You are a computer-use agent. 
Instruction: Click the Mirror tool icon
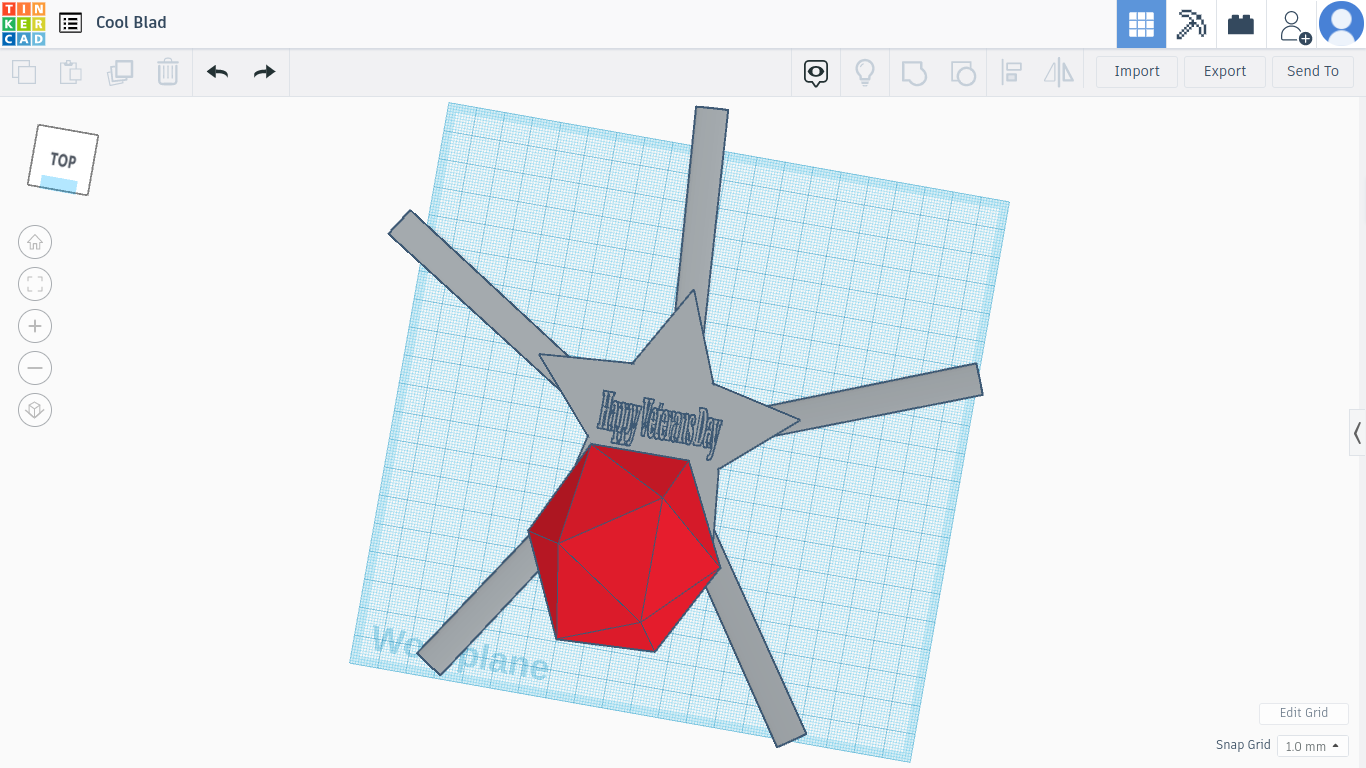[x=1058, y=72]
